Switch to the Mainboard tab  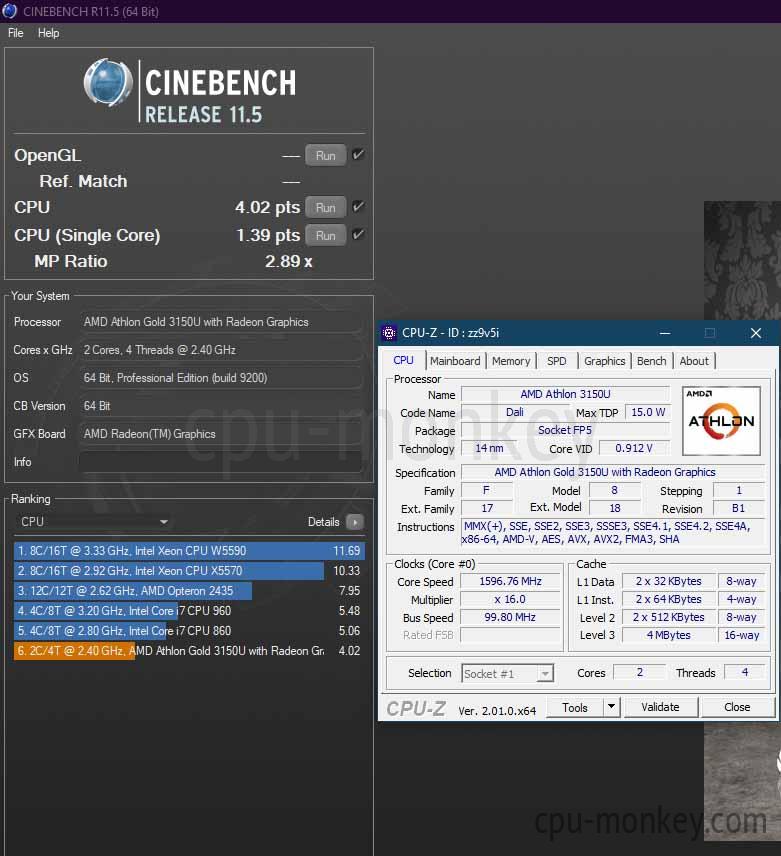pyautogui.click(x=455, y=361)
